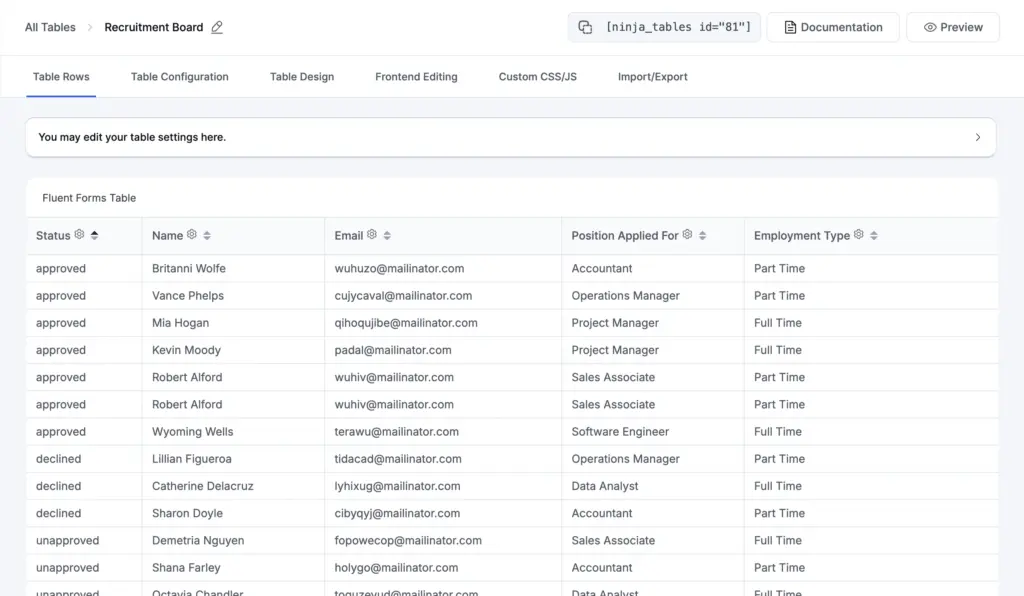Select the name Shana Farley
The image size is (1024, 596).
(186, 568)
